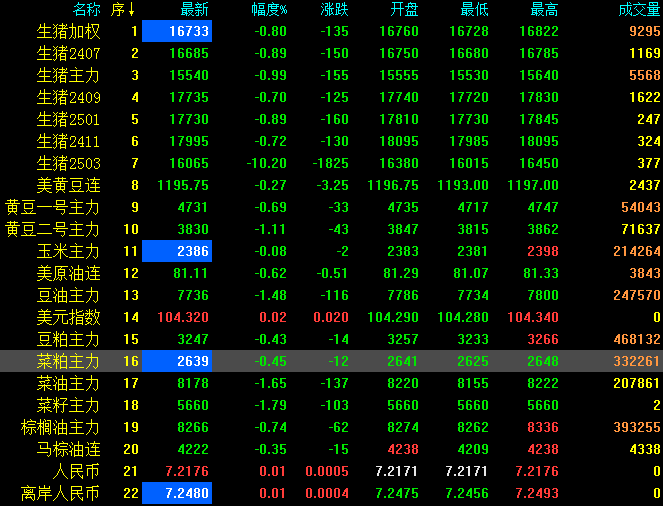The image size is (663, 506).
Task: Select the 美黄豆连 contract name
Action: pyautogui.click(x=68, y=185)
